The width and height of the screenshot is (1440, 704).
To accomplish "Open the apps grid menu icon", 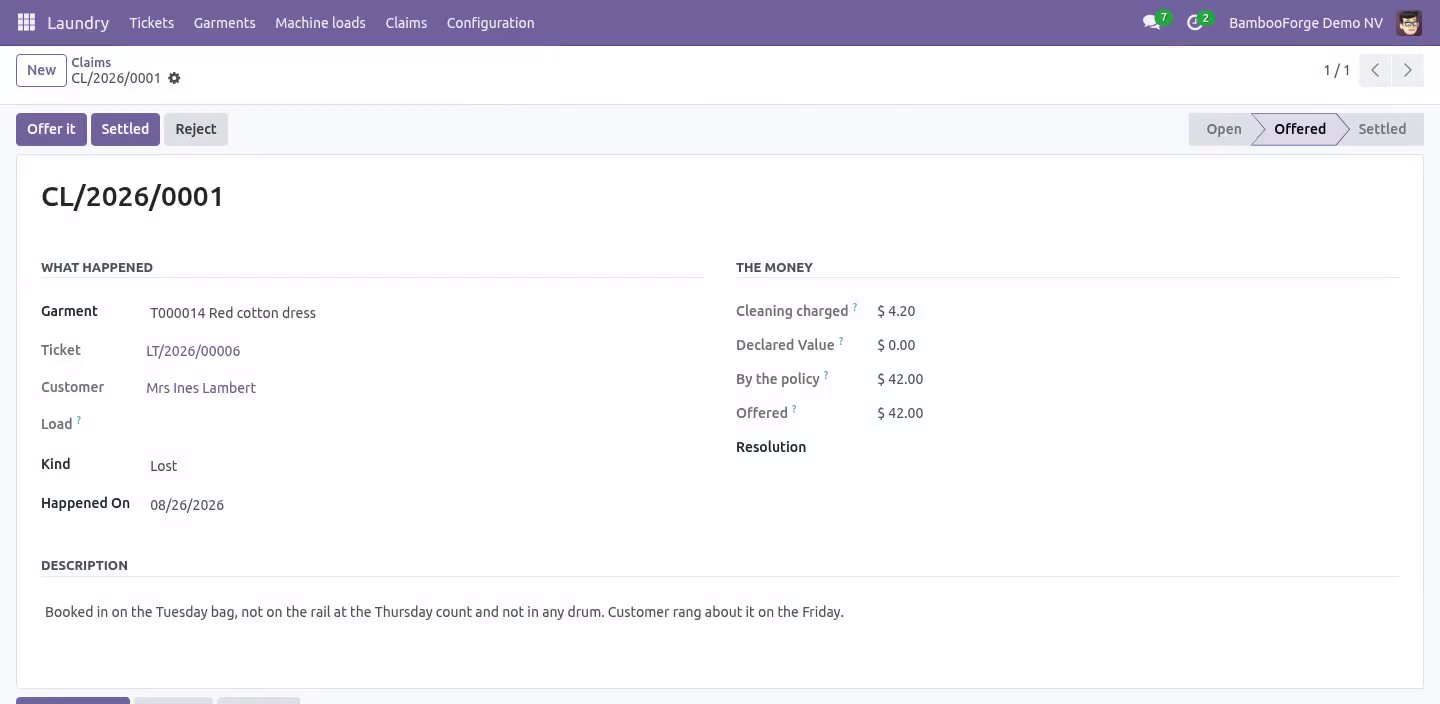I will [x=26, y=22].
